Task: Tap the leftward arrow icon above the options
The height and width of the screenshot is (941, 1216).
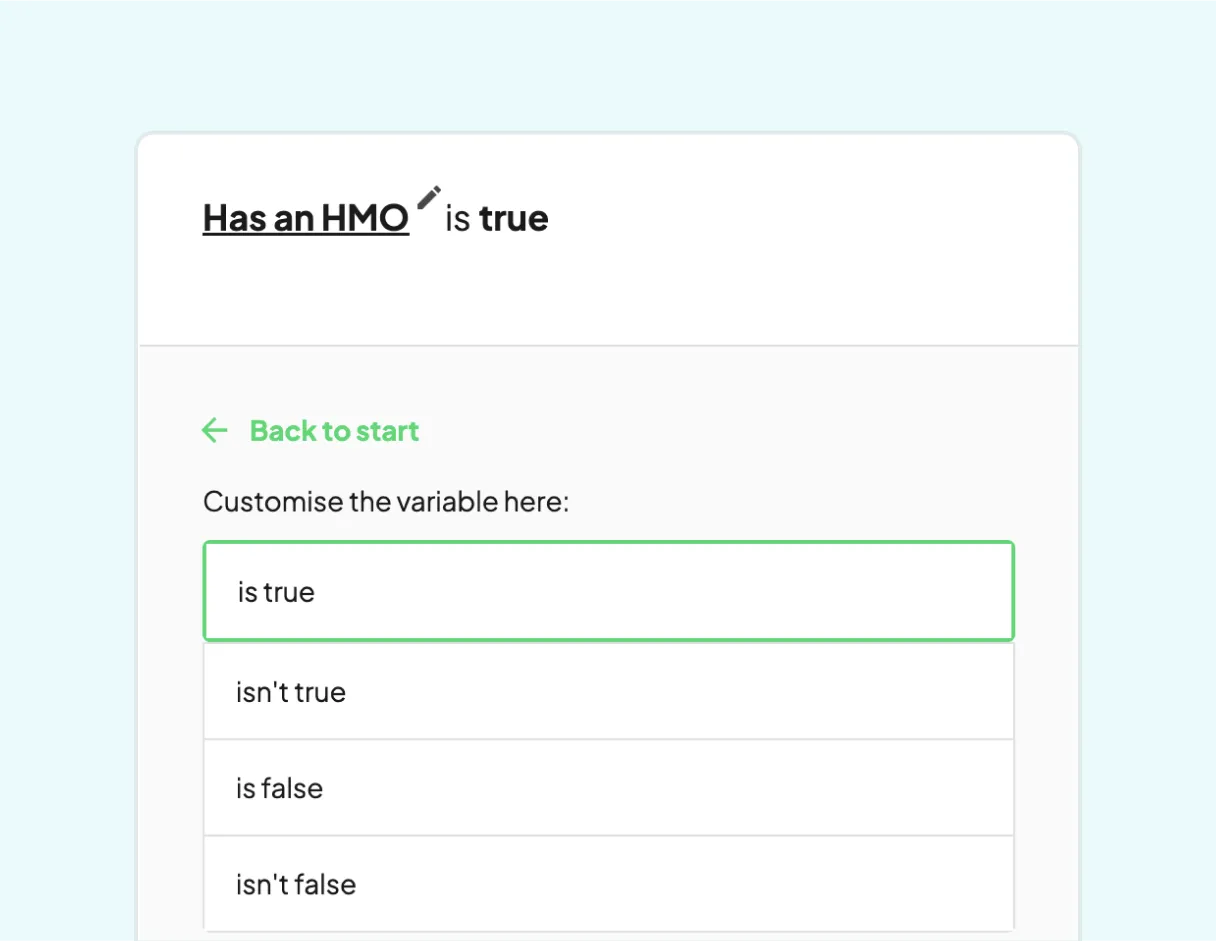Action: click(214, 430)
